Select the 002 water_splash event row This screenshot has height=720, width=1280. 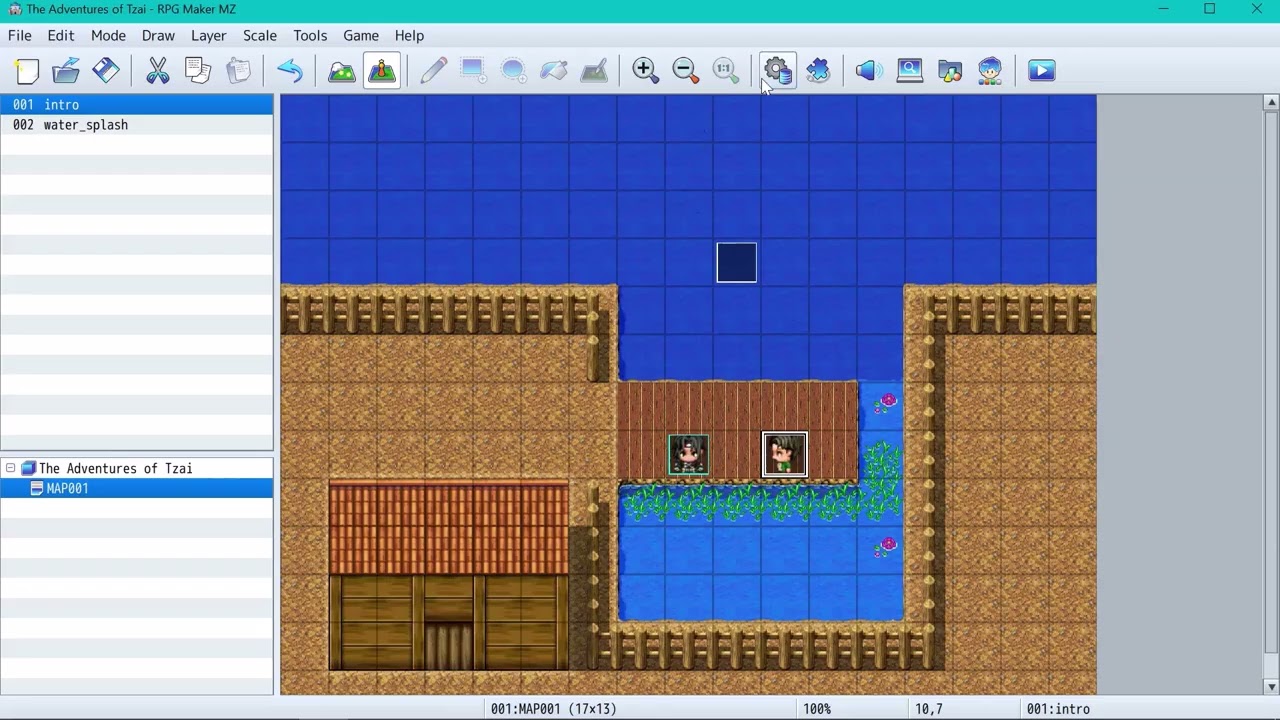pyautogui.click(x=137, y=125)
